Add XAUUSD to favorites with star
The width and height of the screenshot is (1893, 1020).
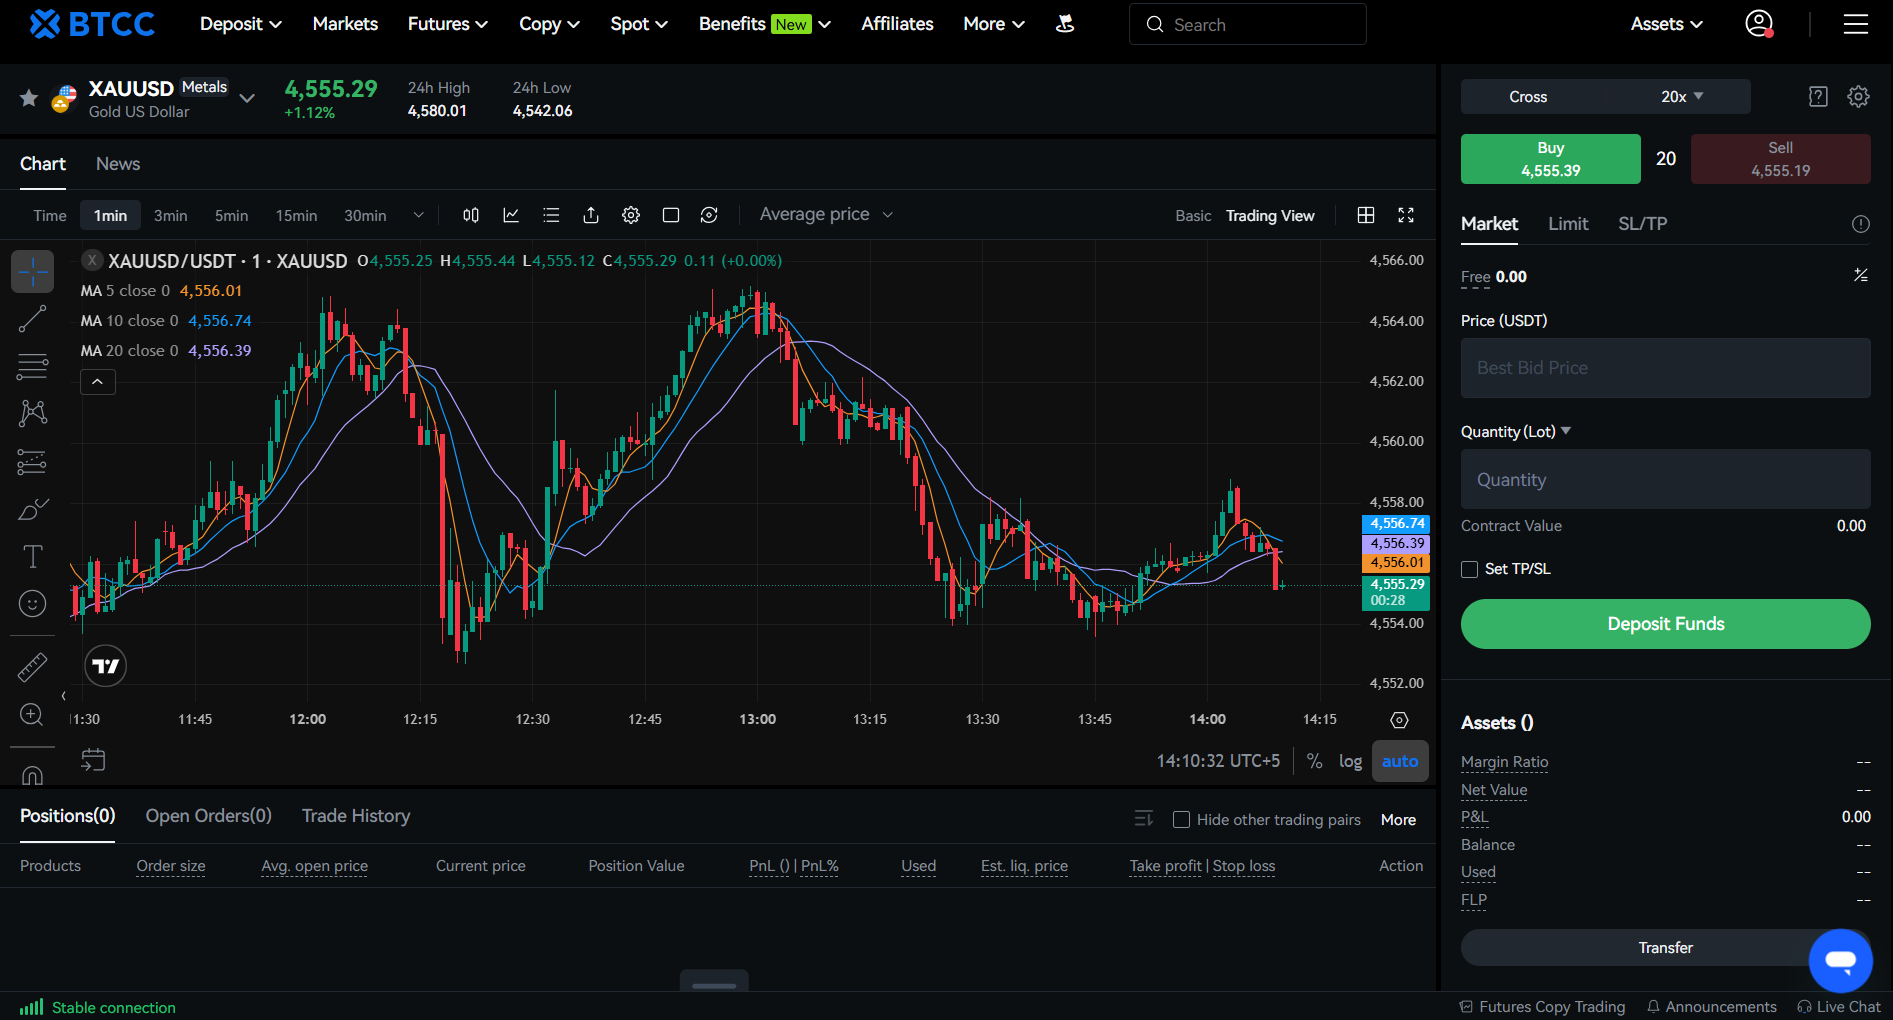click(x=29, y=98)
